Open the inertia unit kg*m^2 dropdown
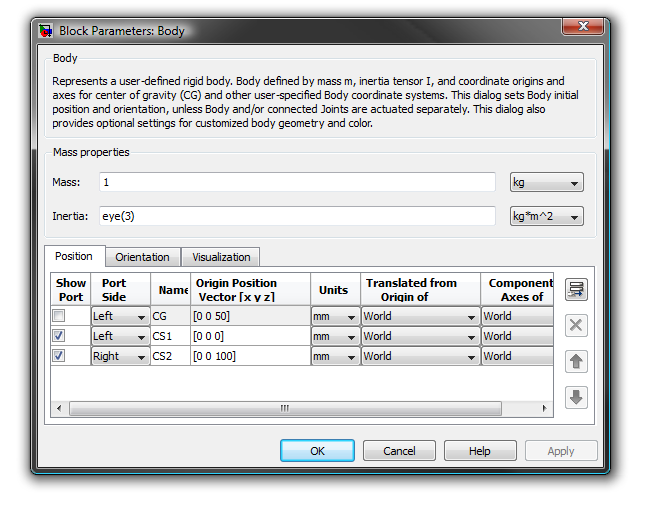Screen dimensions: 663x511 pos(546,216)
